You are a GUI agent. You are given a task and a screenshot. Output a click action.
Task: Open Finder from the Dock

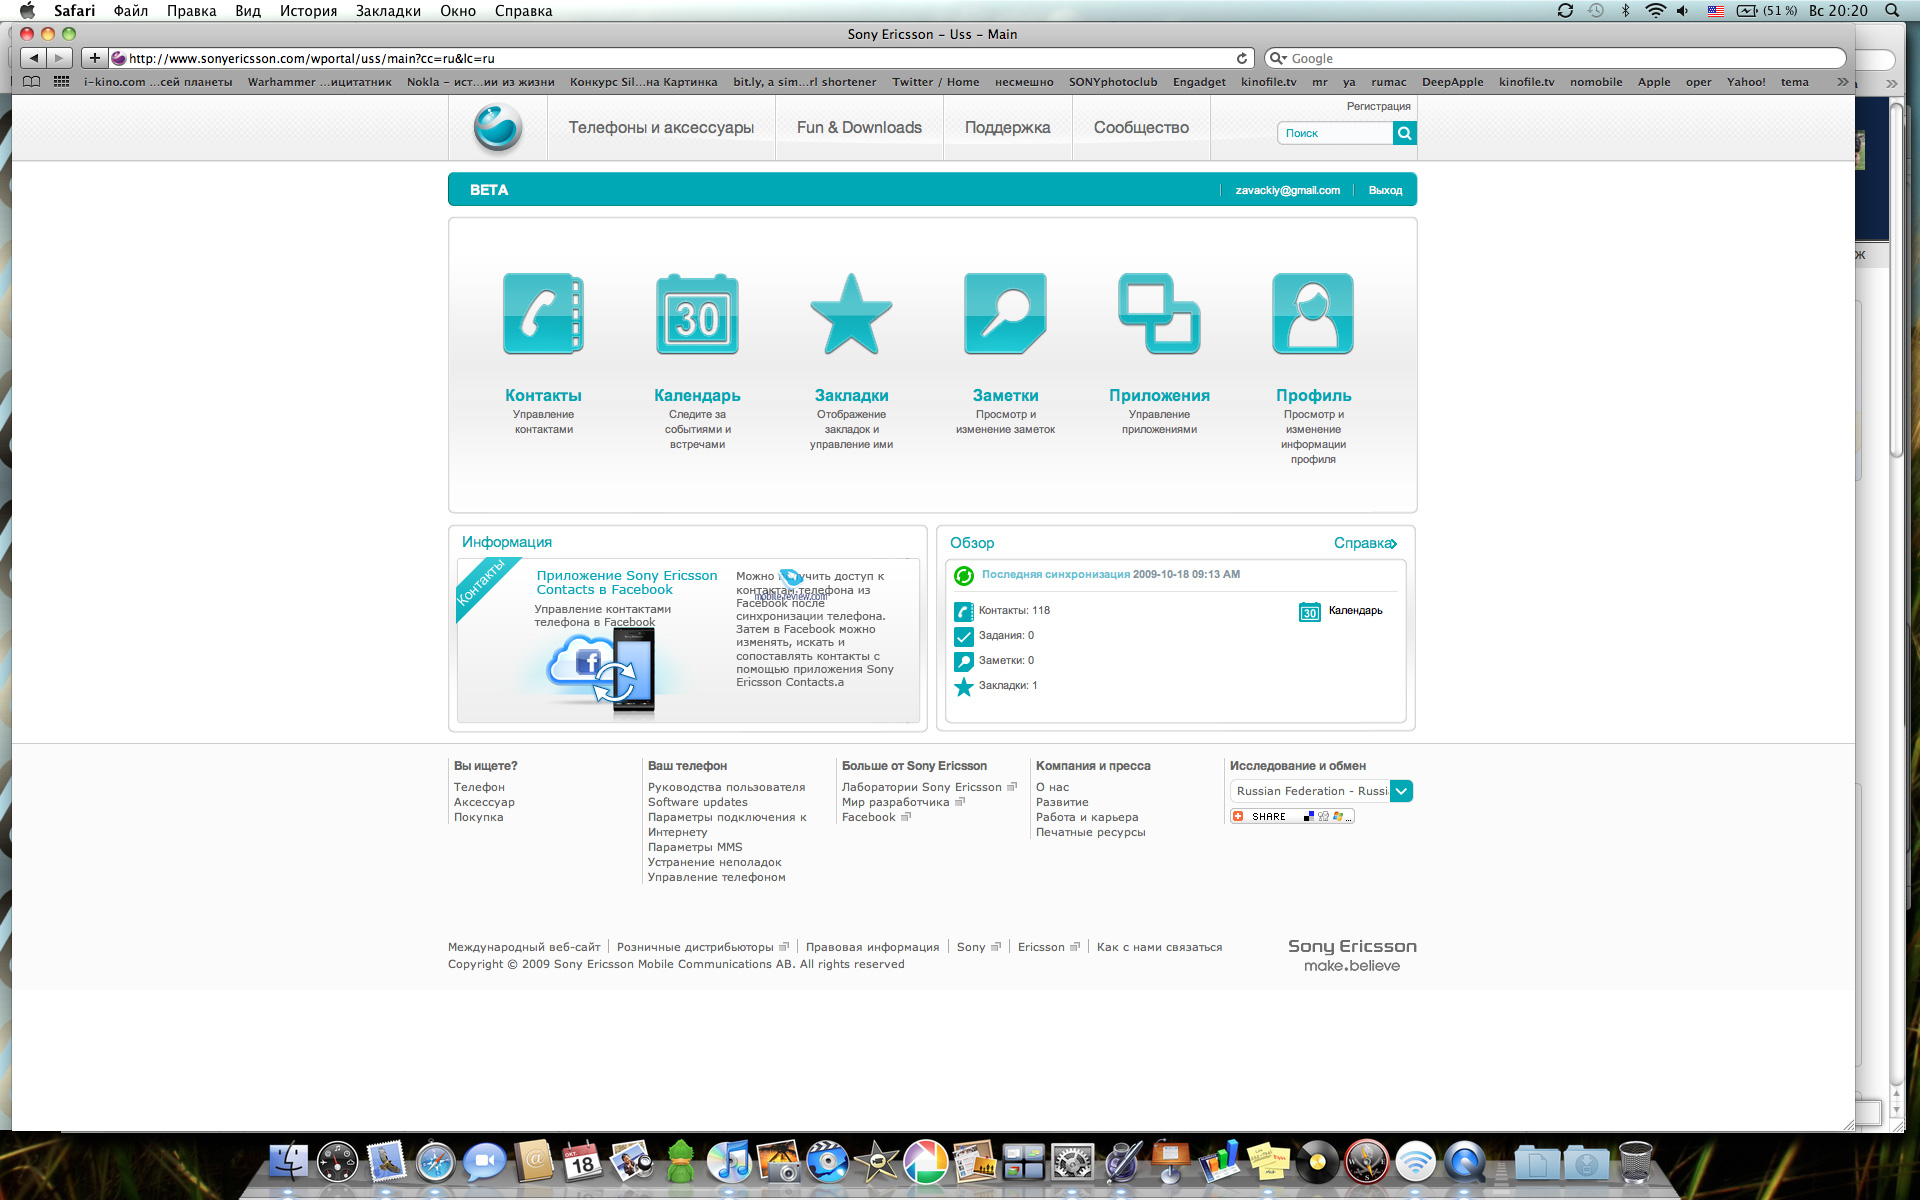(x=289, y=1162)
